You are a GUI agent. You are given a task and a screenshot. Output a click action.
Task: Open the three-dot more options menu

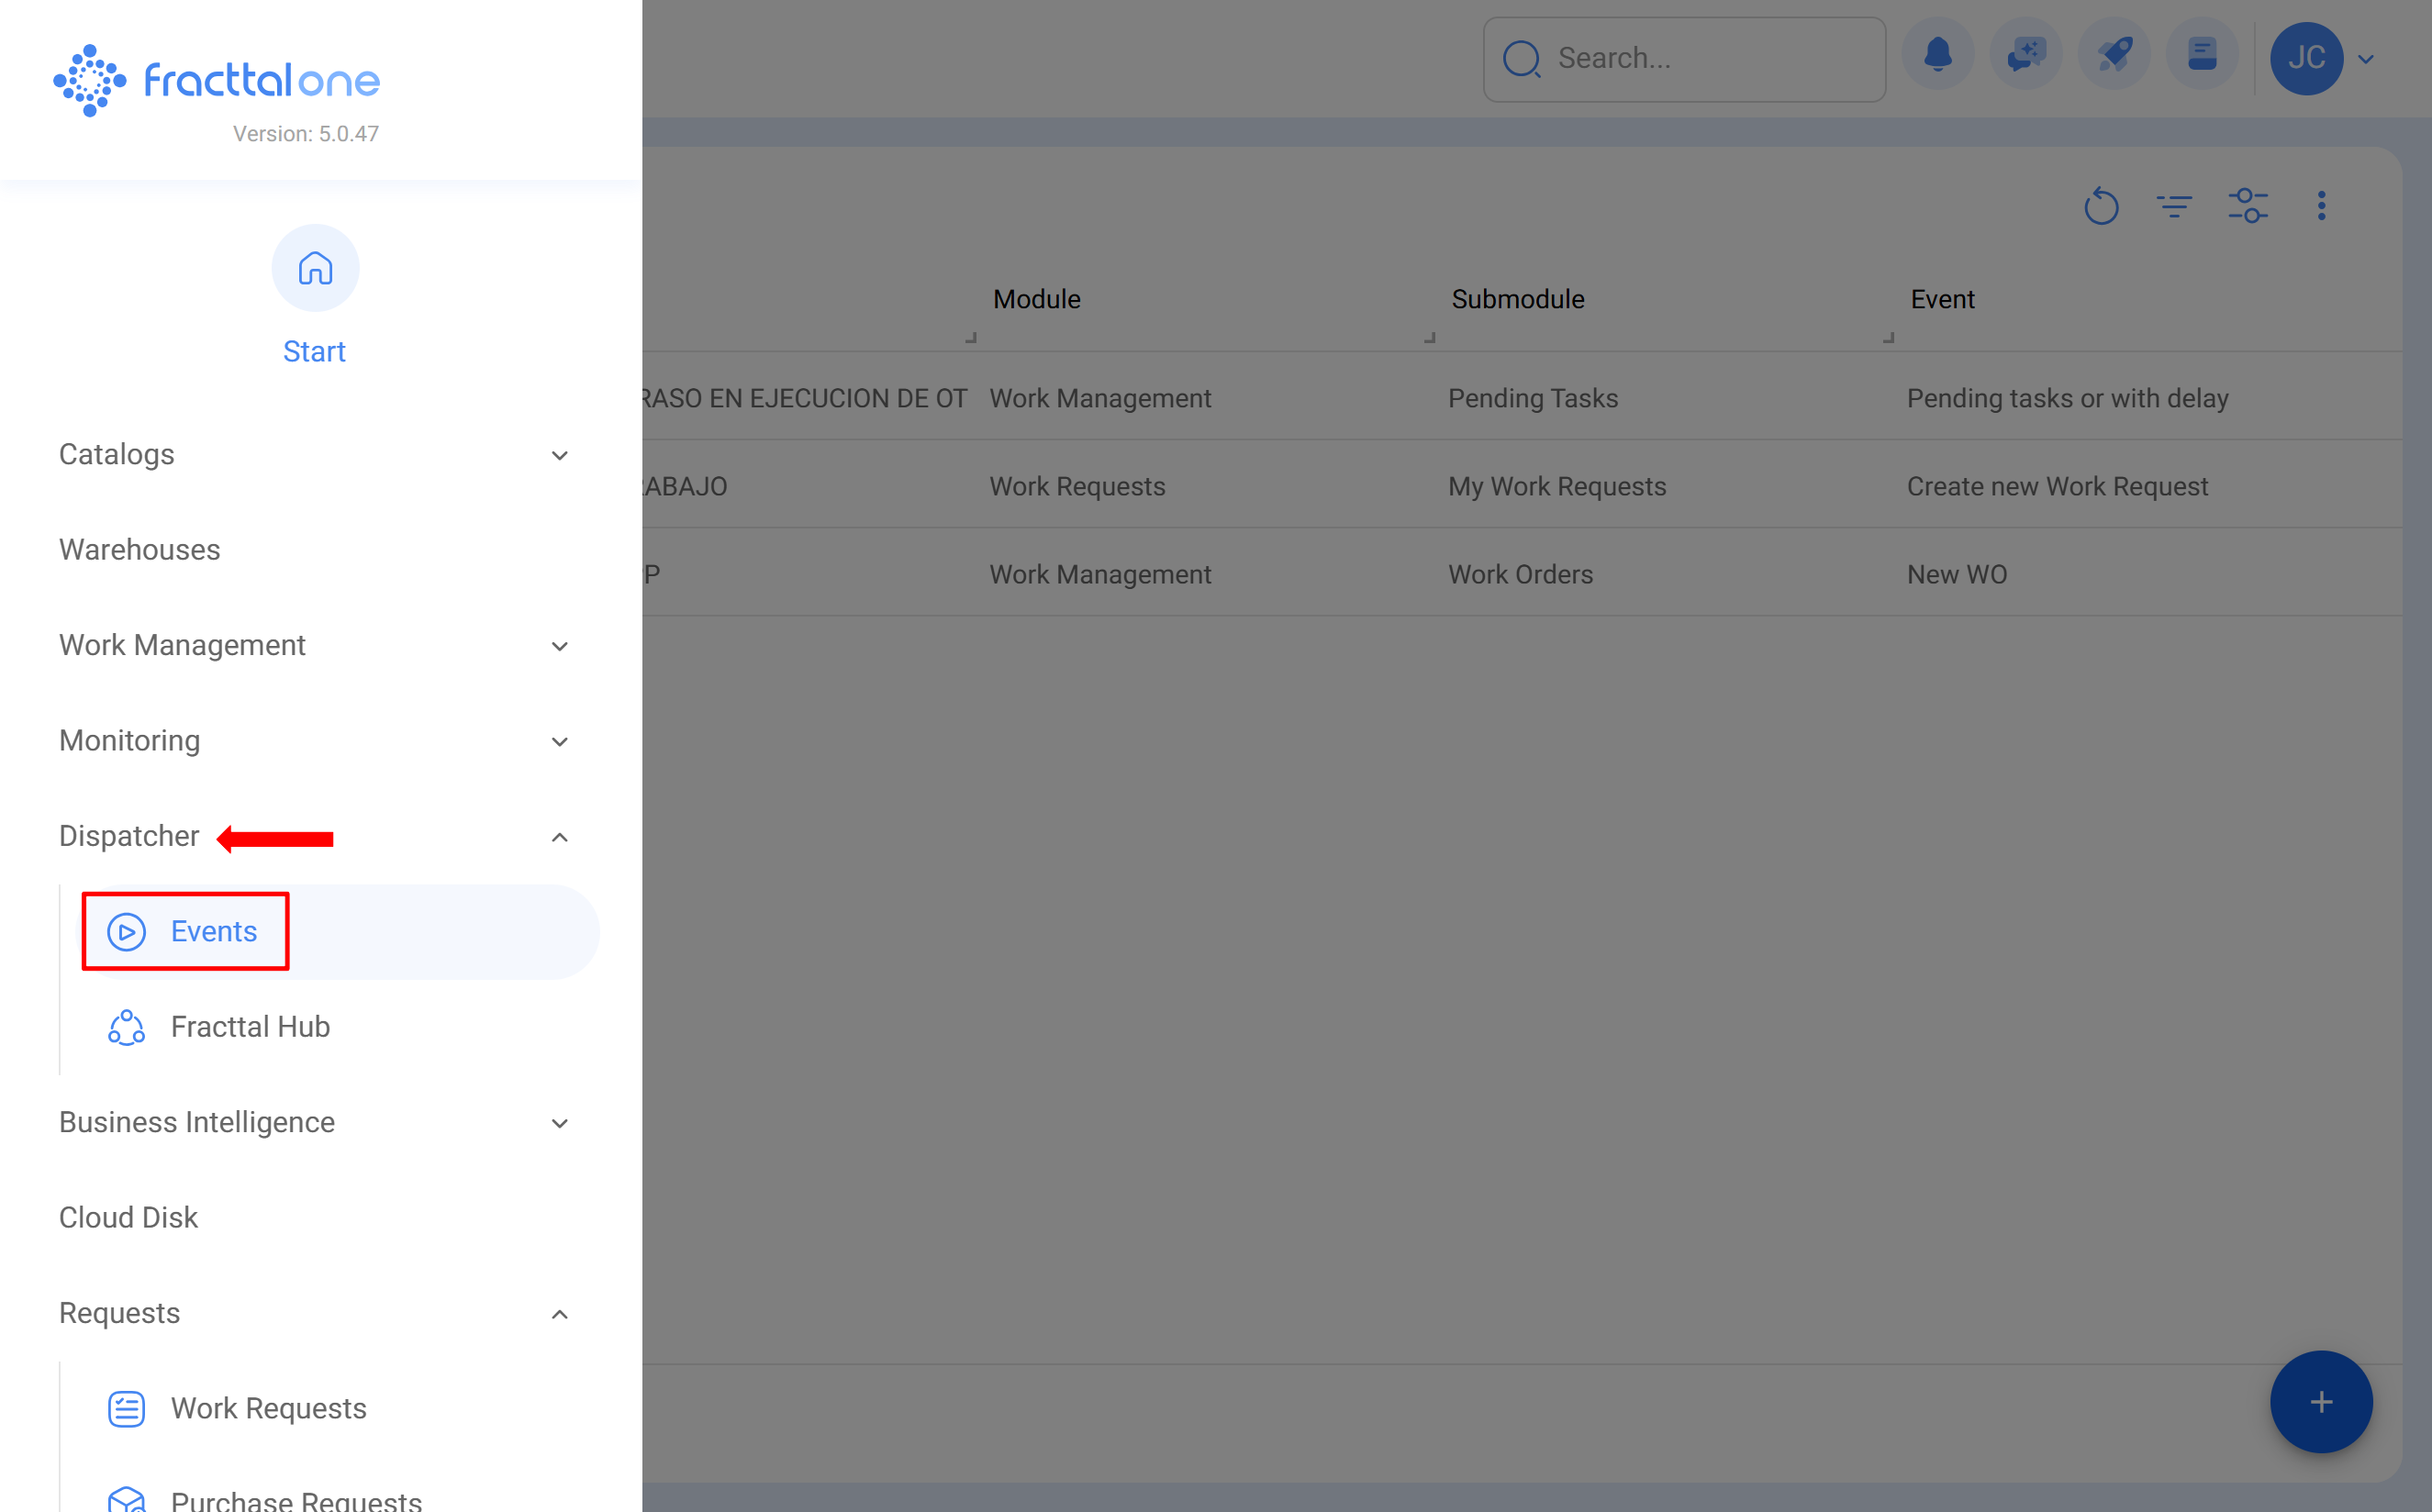coord(2321,206)
